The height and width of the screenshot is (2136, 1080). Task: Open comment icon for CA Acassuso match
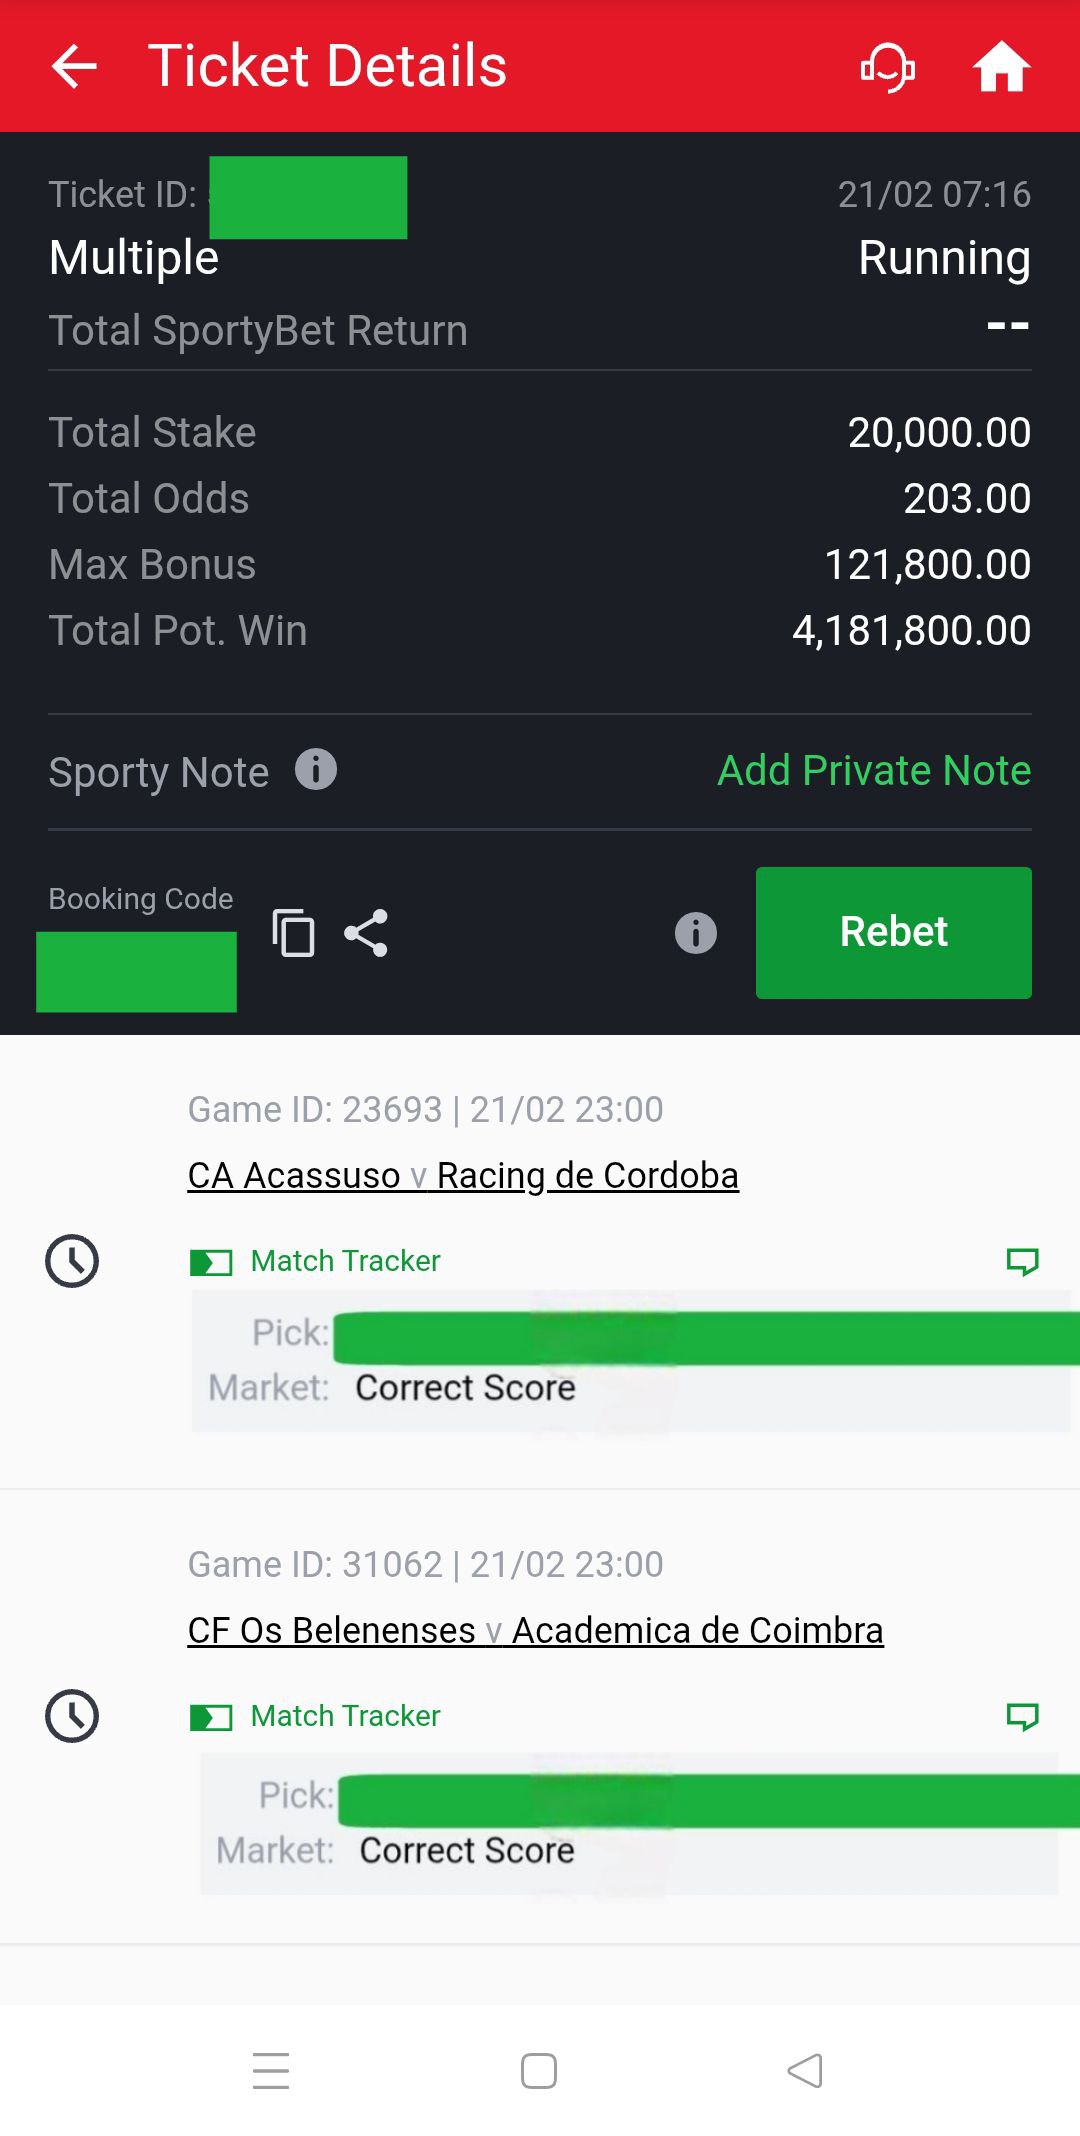pos(1022,1261)
